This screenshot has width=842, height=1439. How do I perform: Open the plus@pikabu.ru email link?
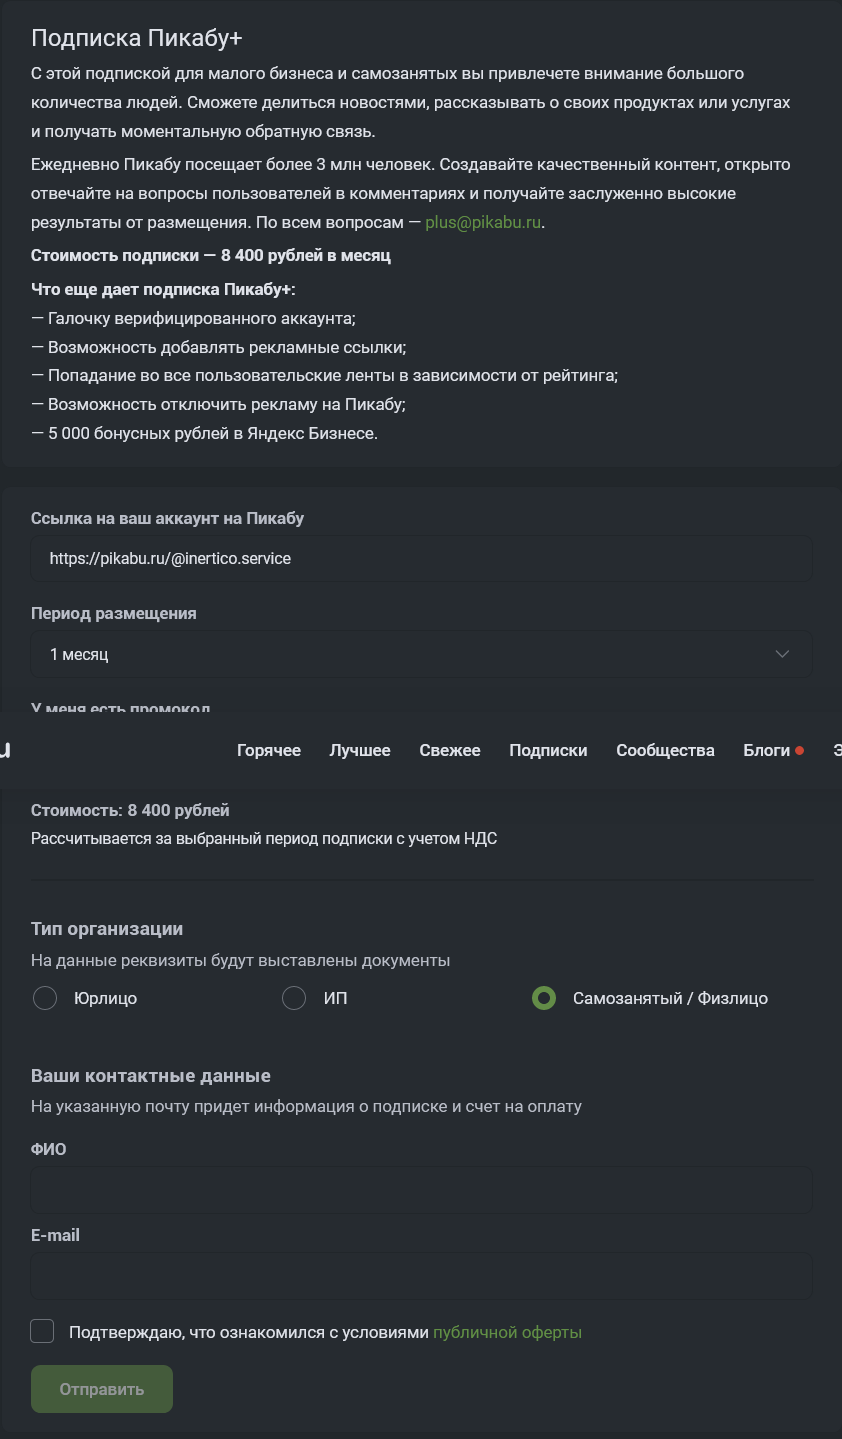click(484, 222)
